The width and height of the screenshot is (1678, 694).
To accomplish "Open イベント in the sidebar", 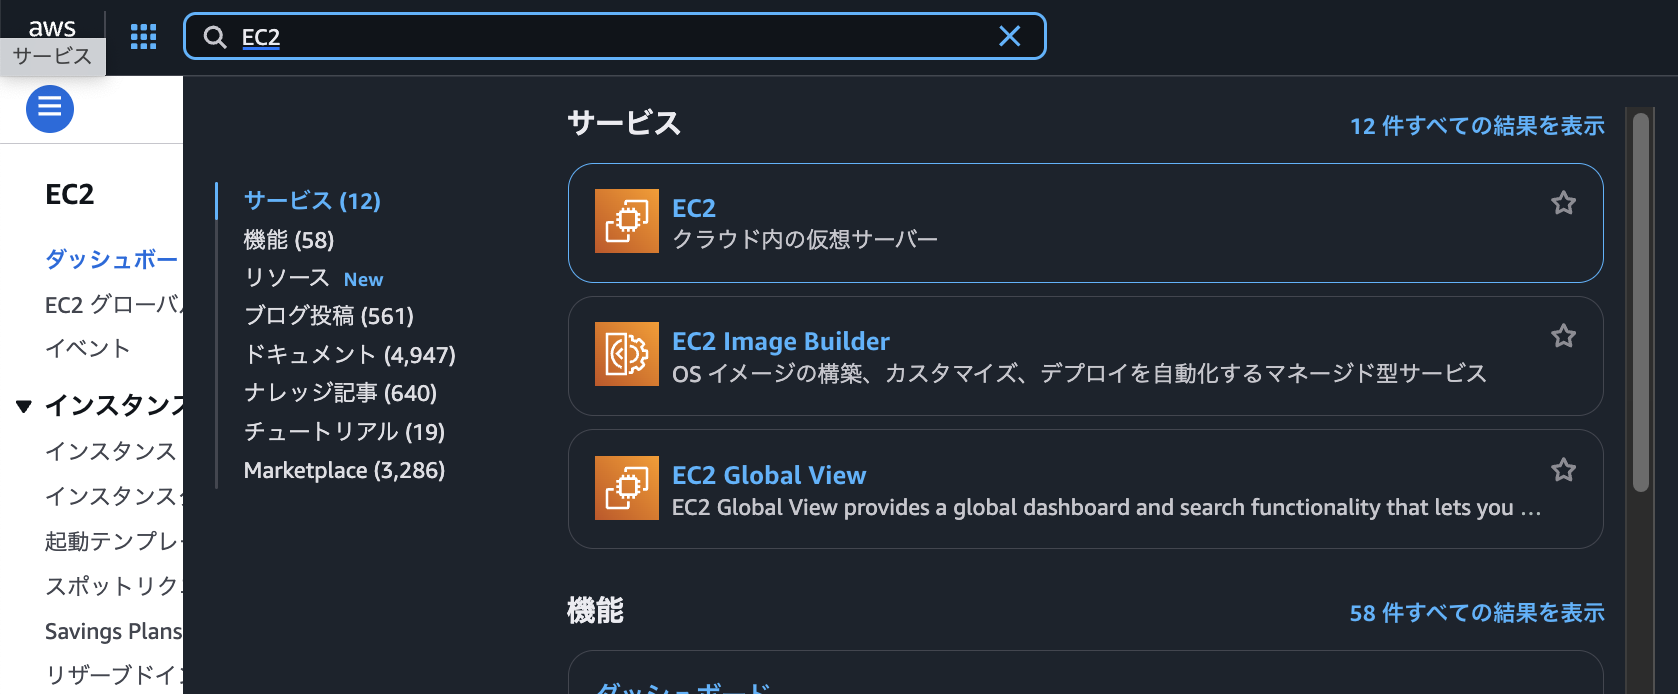I will click(88, 348).
